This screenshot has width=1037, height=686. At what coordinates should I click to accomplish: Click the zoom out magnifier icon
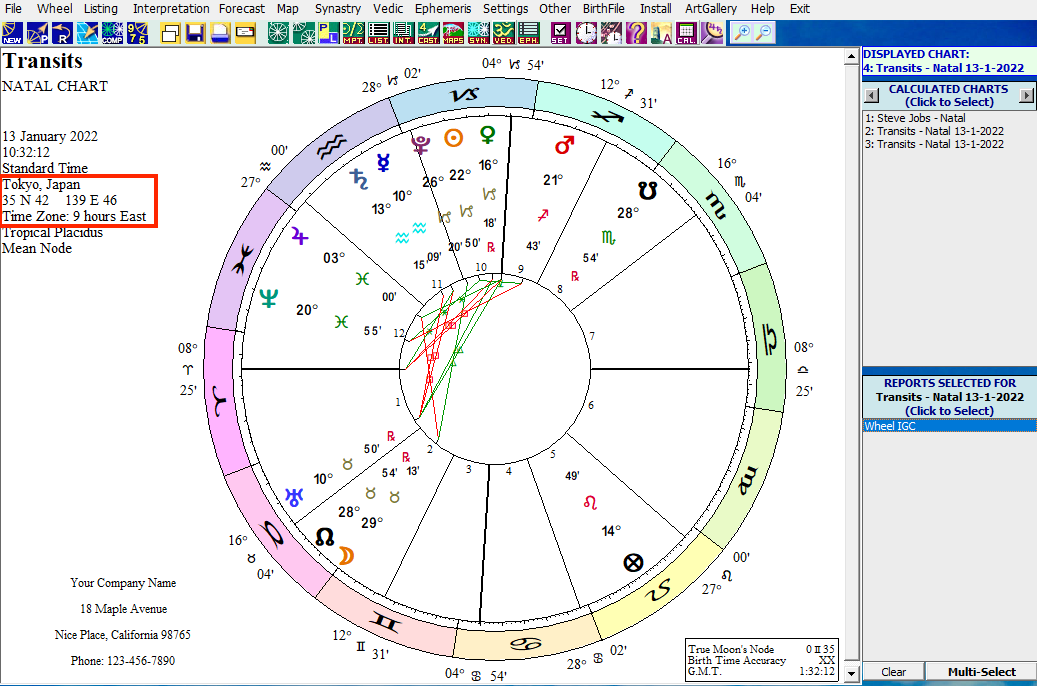pos(764,33)
